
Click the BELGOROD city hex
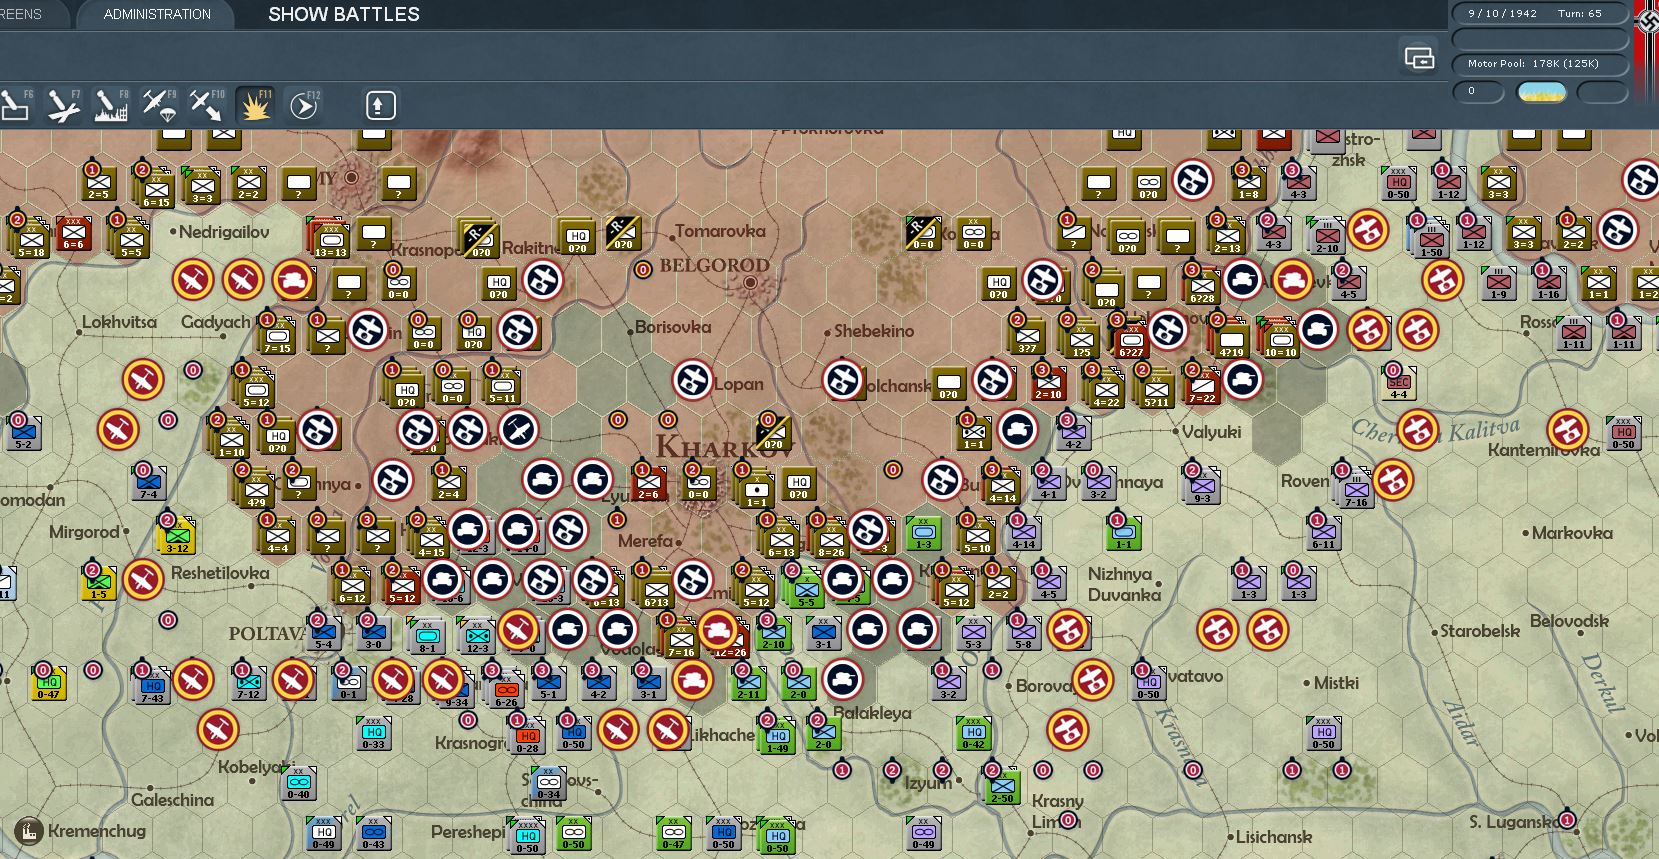pos(750,283)
